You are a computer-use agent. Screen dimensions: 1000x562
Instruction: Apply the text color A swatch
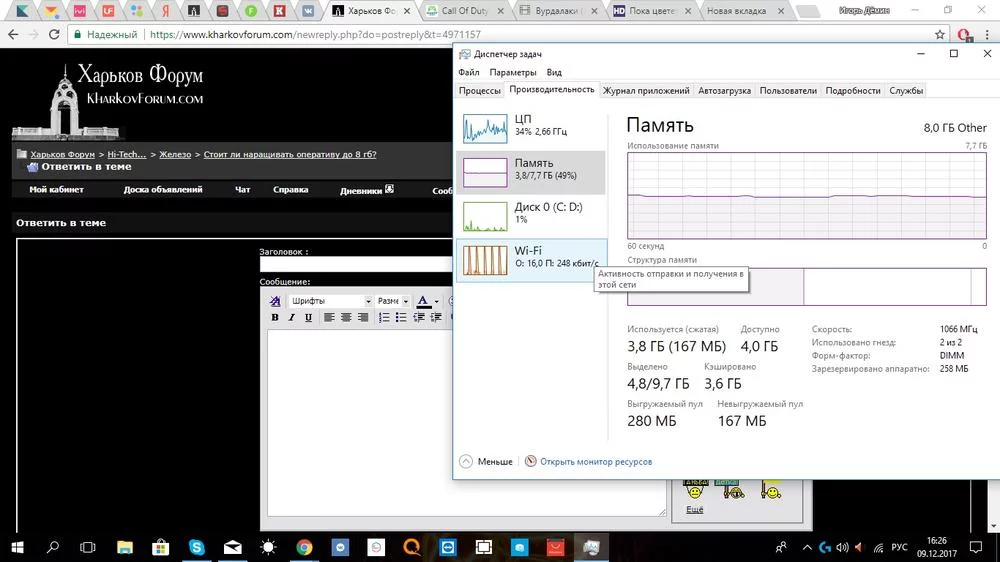[x=423, y=301]
